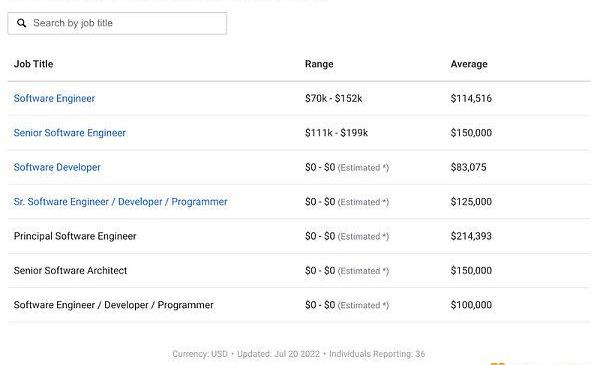Select the Senior Software Architect row

(x=299, y=270)
